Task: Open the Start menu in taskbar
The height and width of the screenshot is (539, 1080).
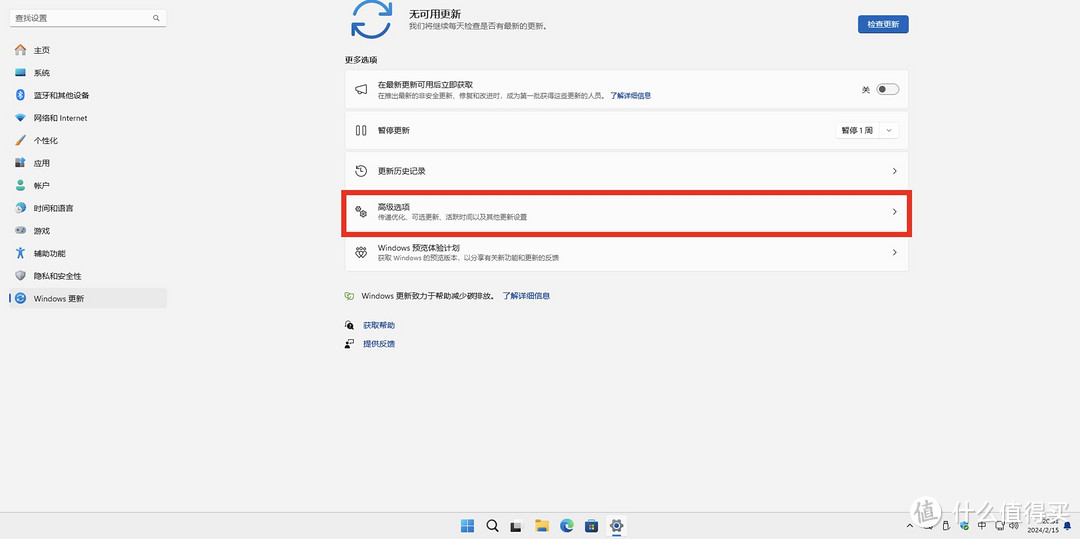Action: pos(467,527)
